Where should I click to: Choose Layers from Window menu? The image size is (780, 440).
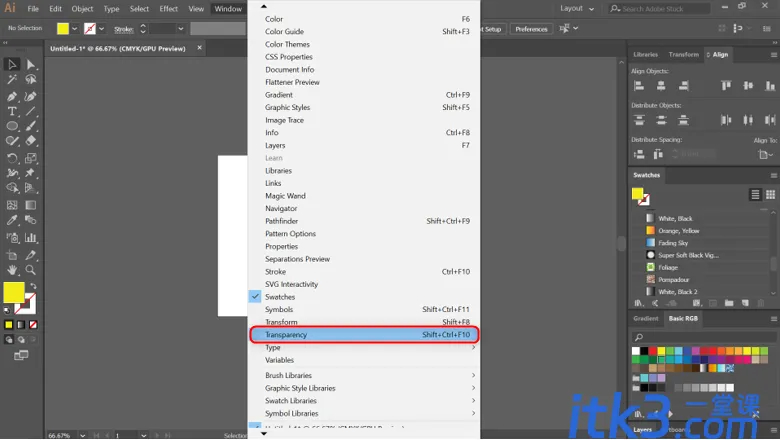pos(364,145)
